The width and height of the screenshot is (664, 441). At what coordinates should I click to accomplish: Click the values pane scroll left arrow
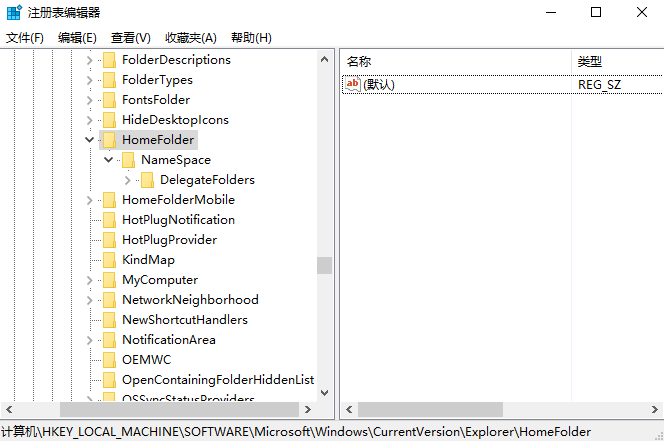[x=349, y=410]
